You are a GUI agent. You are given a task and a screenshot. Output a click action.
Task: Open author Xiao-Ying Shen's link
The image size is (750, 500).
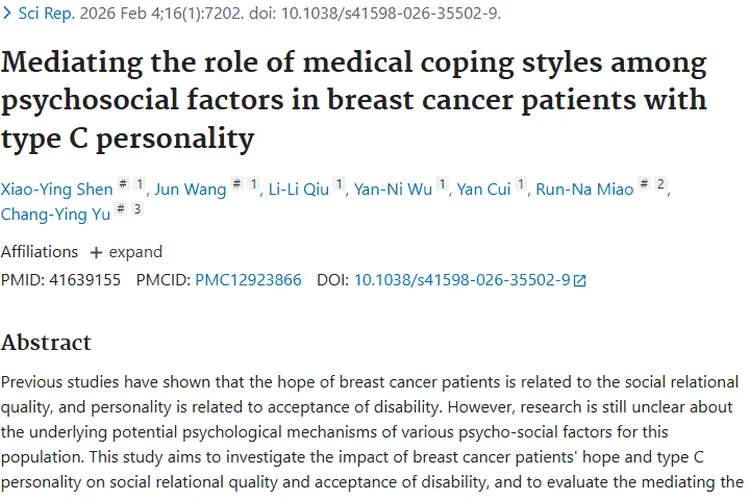[x=54, y=189]
